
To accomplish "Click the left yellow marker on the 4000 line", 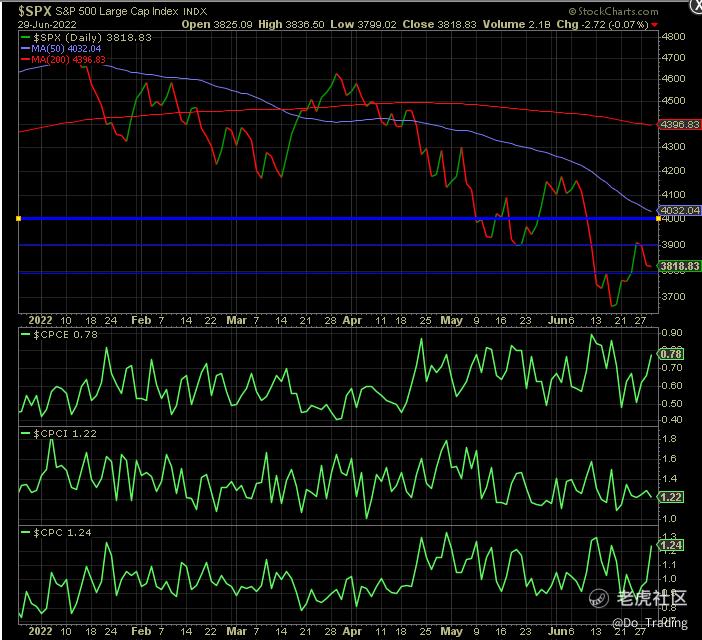I will [x=19, y=218].
